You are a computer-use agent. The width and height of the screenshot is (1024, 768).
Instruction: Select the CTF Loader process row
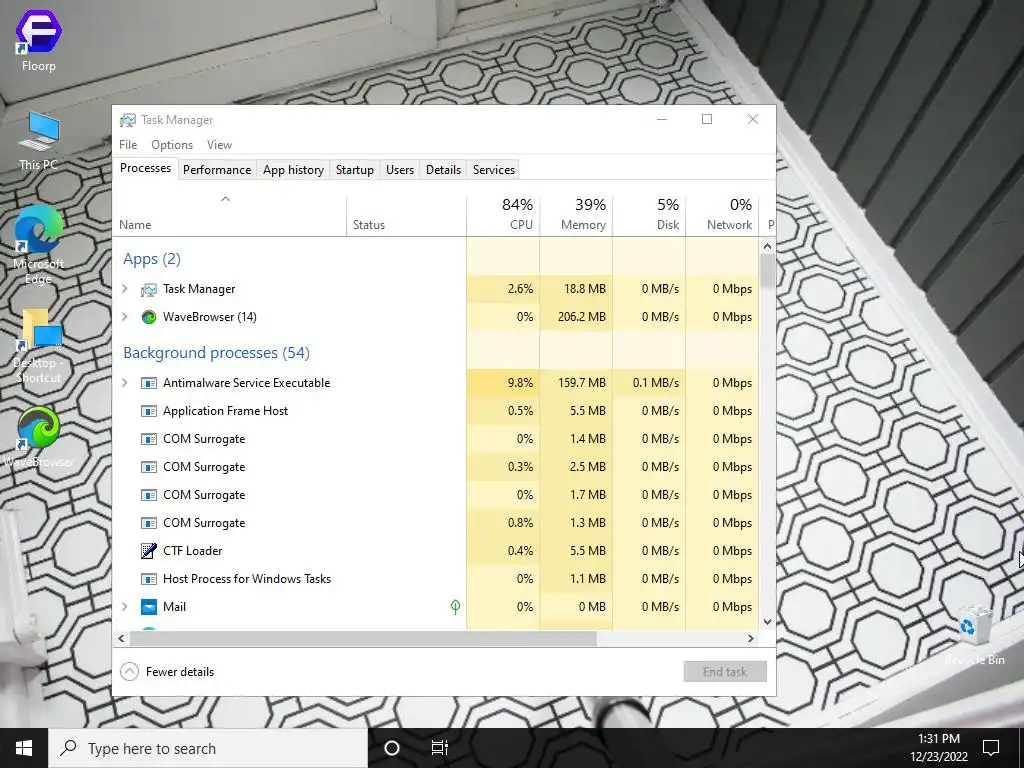[436, 551]
